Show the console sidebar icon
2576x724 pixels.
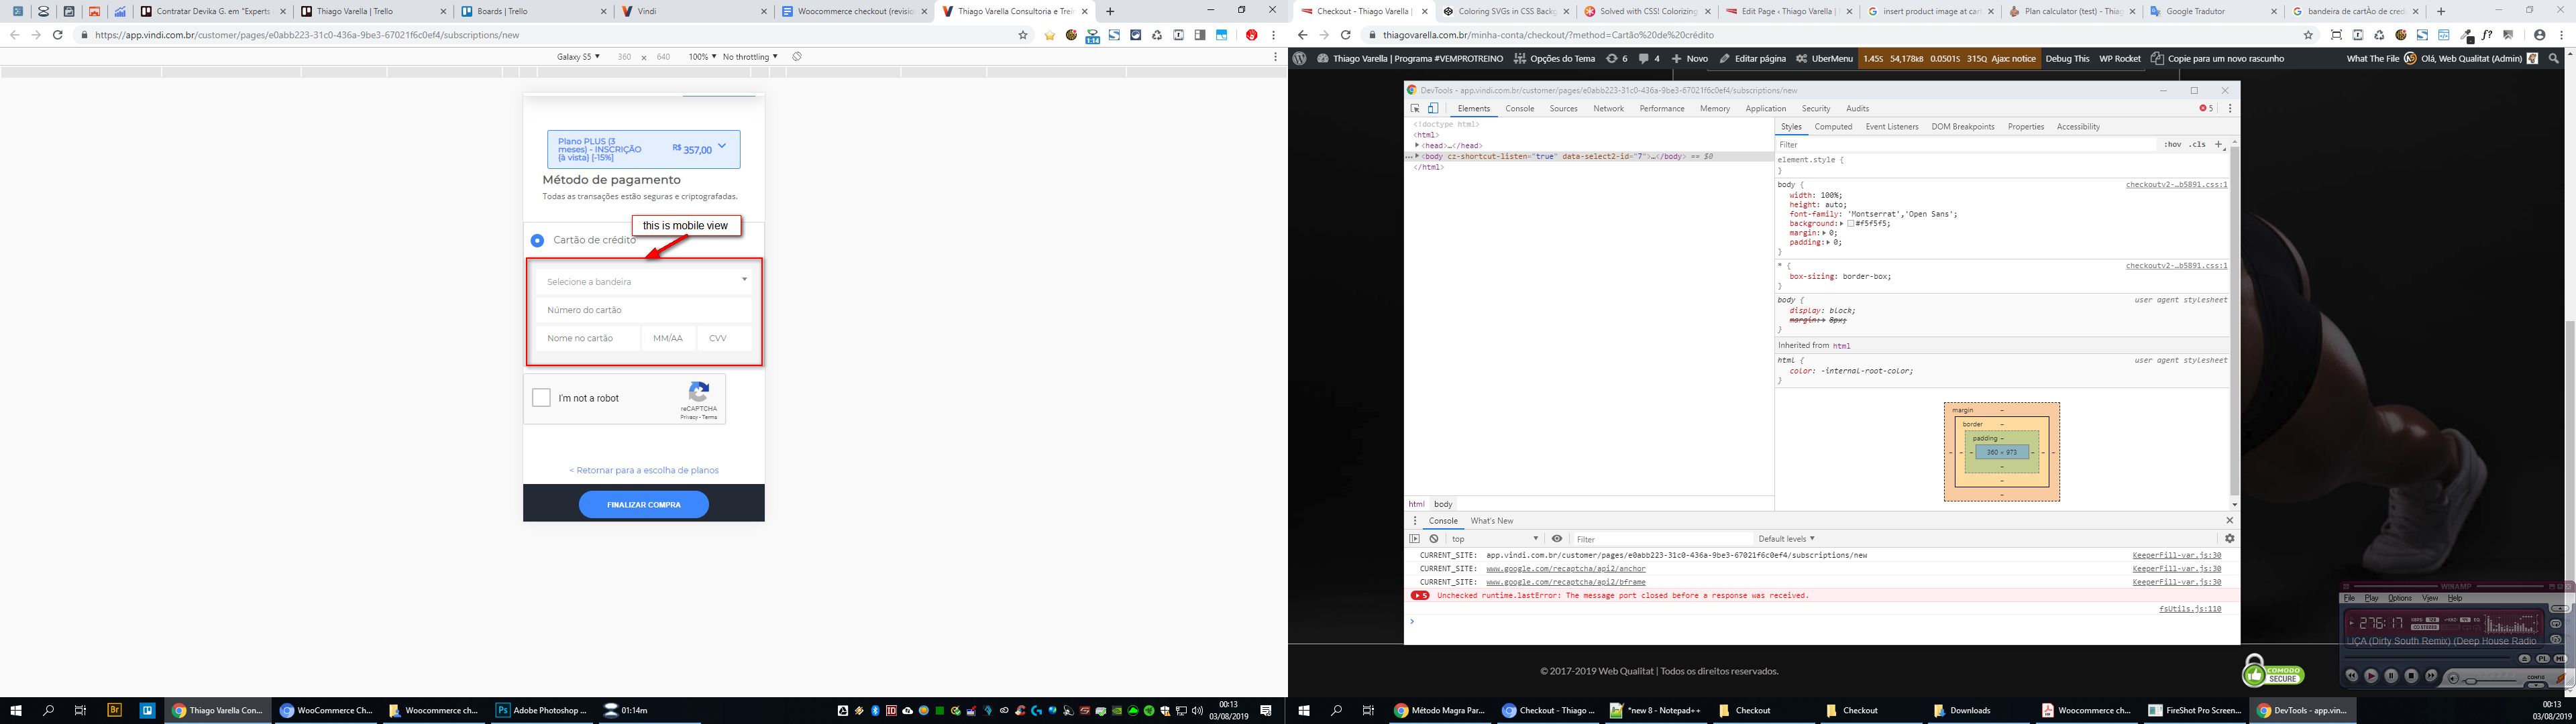tap(1414, 539)
